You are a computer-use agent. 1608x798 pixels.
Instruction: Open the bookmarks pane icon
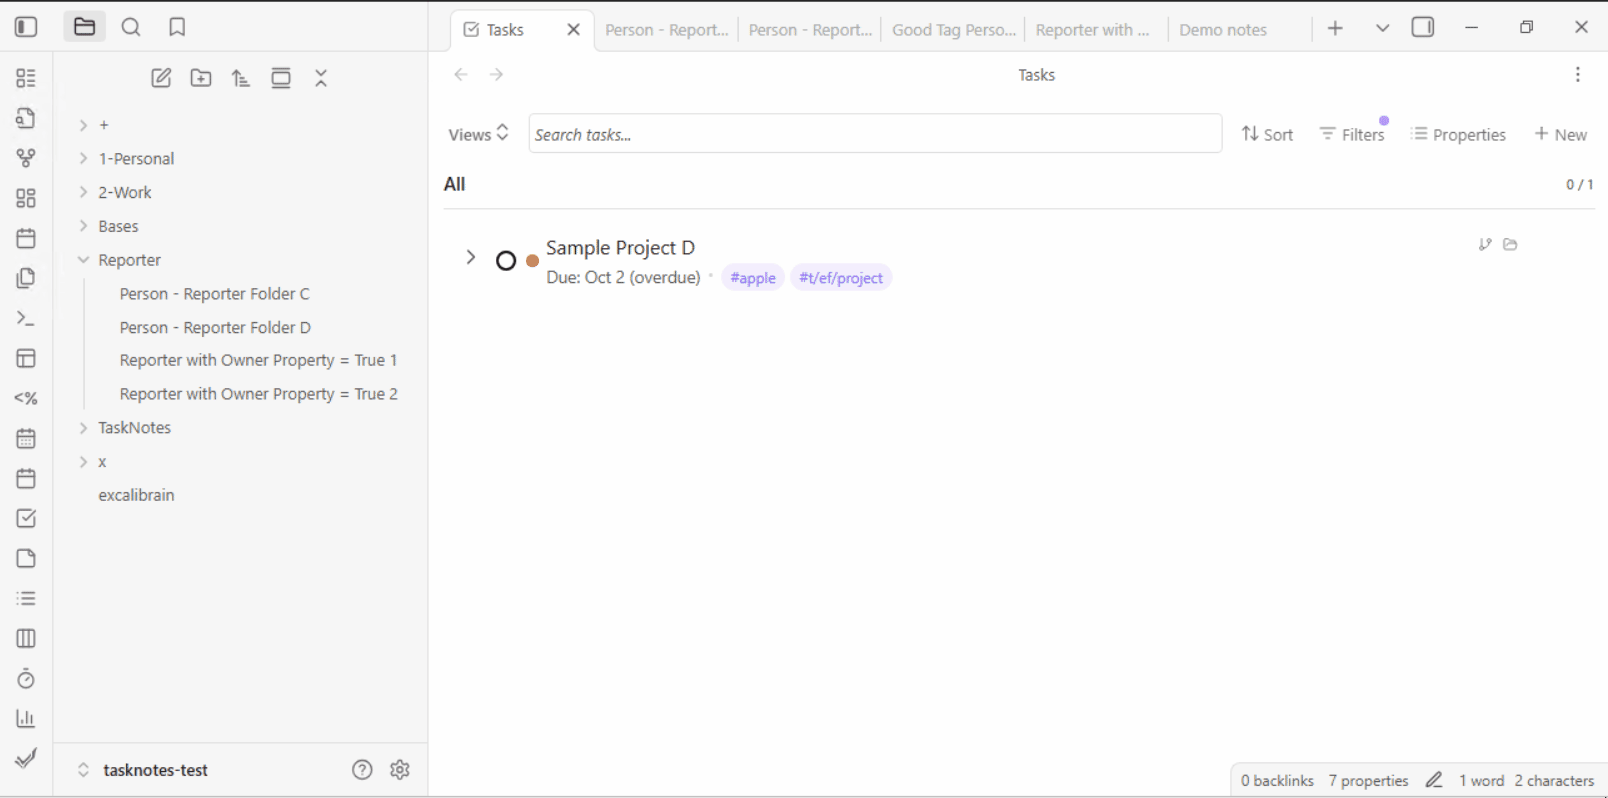177,27
